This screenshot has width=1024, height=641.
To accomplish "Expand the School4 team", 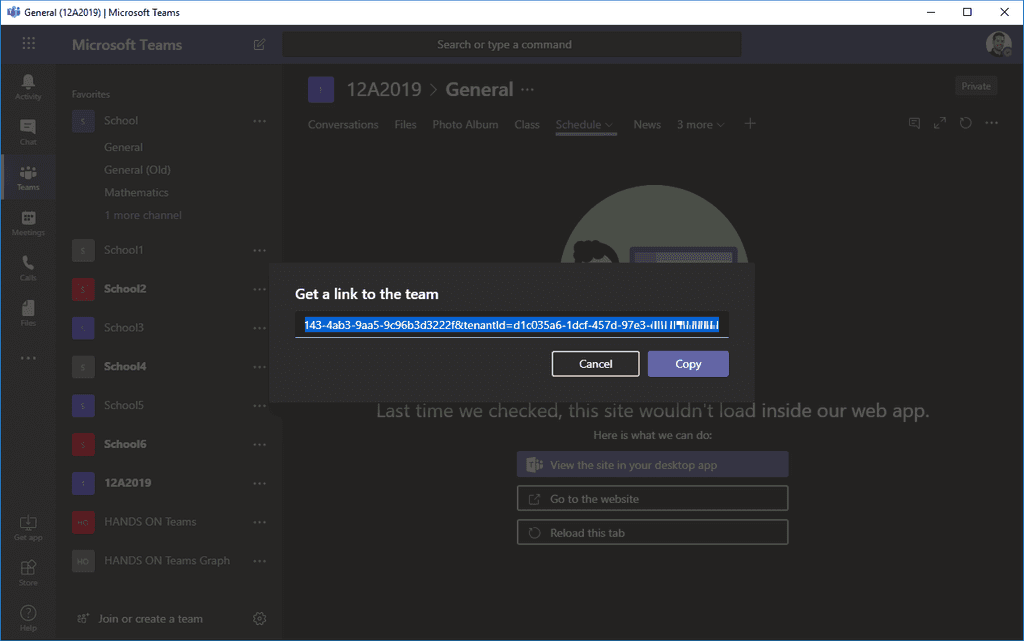I will click(x=125, y=366).
